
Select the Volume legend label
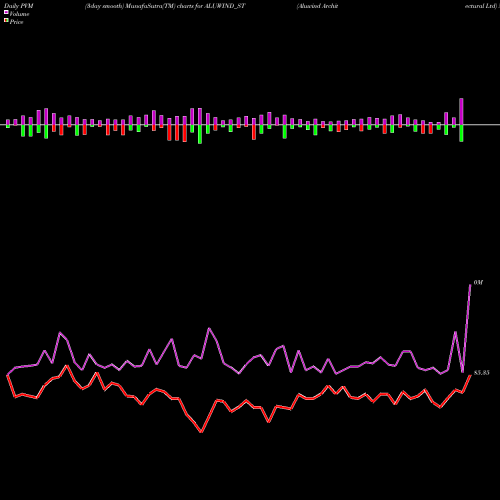[x=19, y=14]
